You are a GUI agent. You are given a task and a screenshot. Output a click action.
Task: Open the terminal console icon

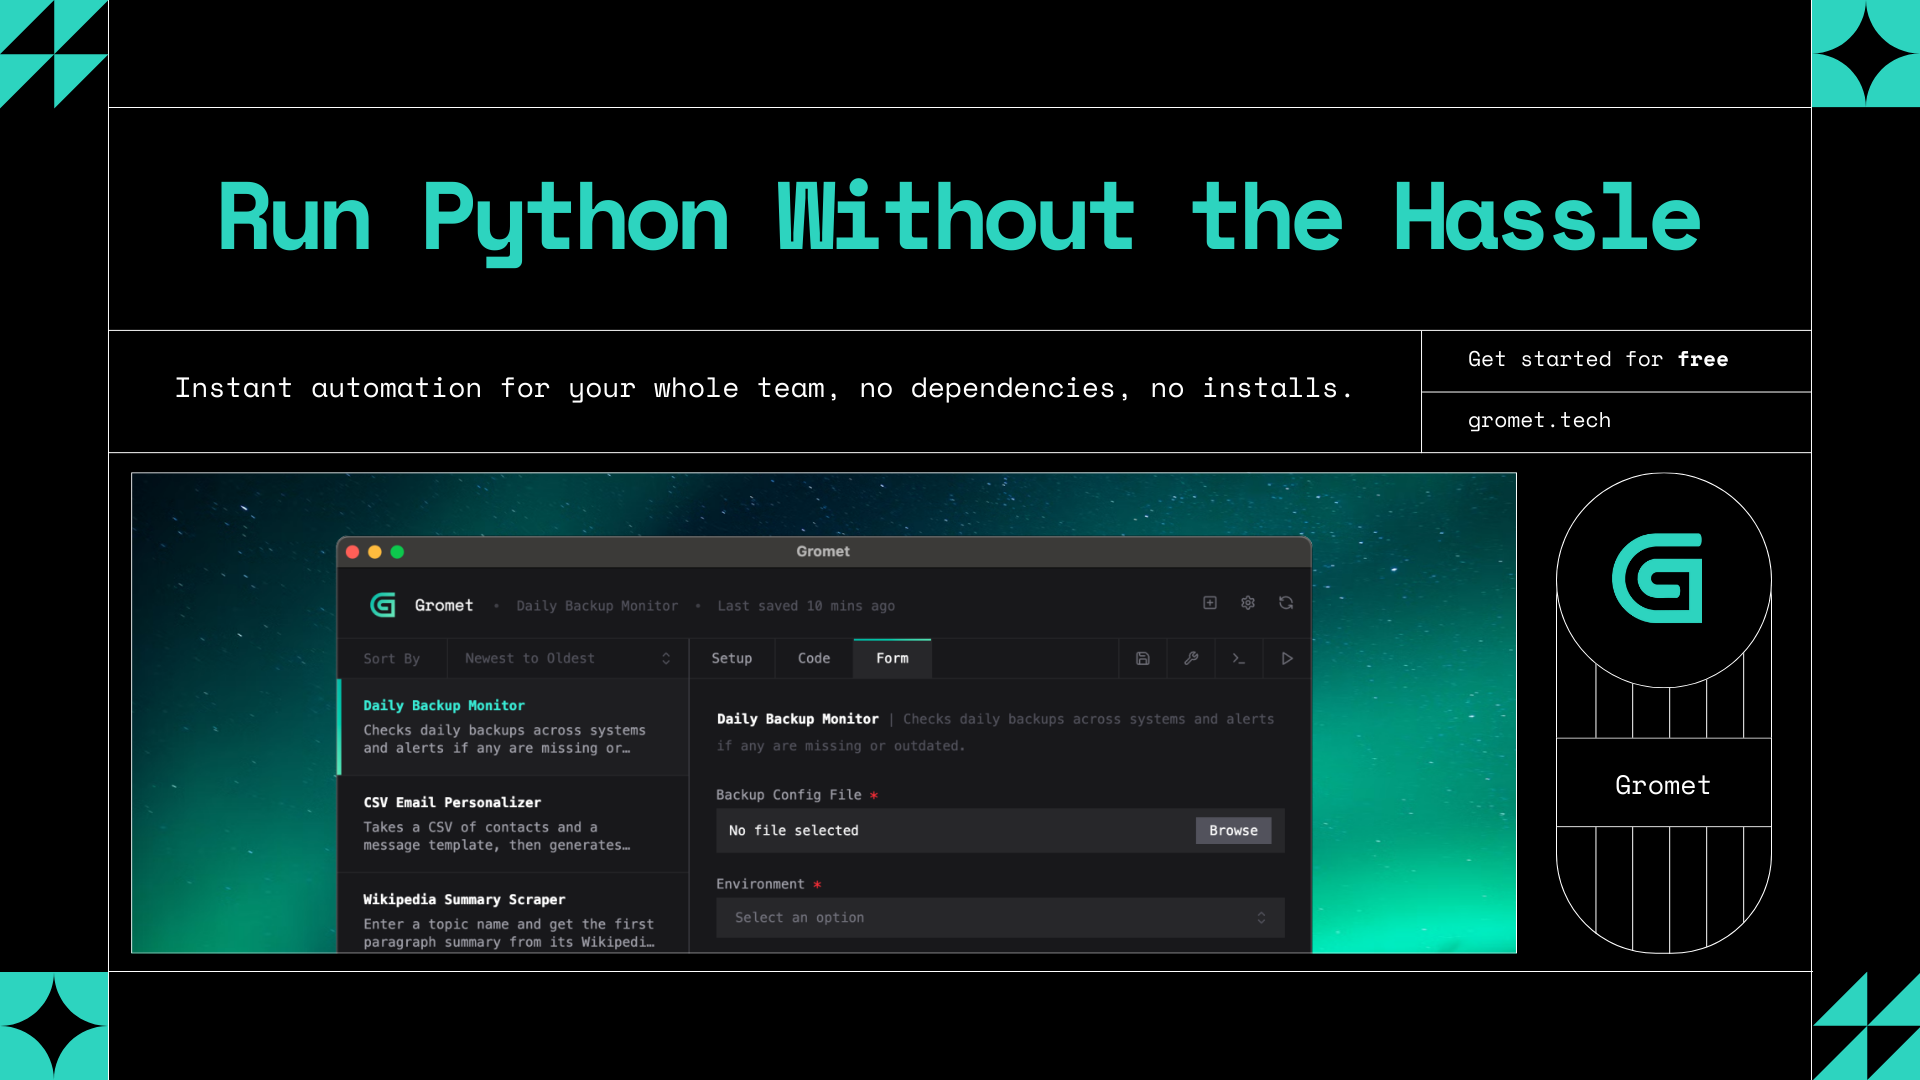pos(1239,658)
